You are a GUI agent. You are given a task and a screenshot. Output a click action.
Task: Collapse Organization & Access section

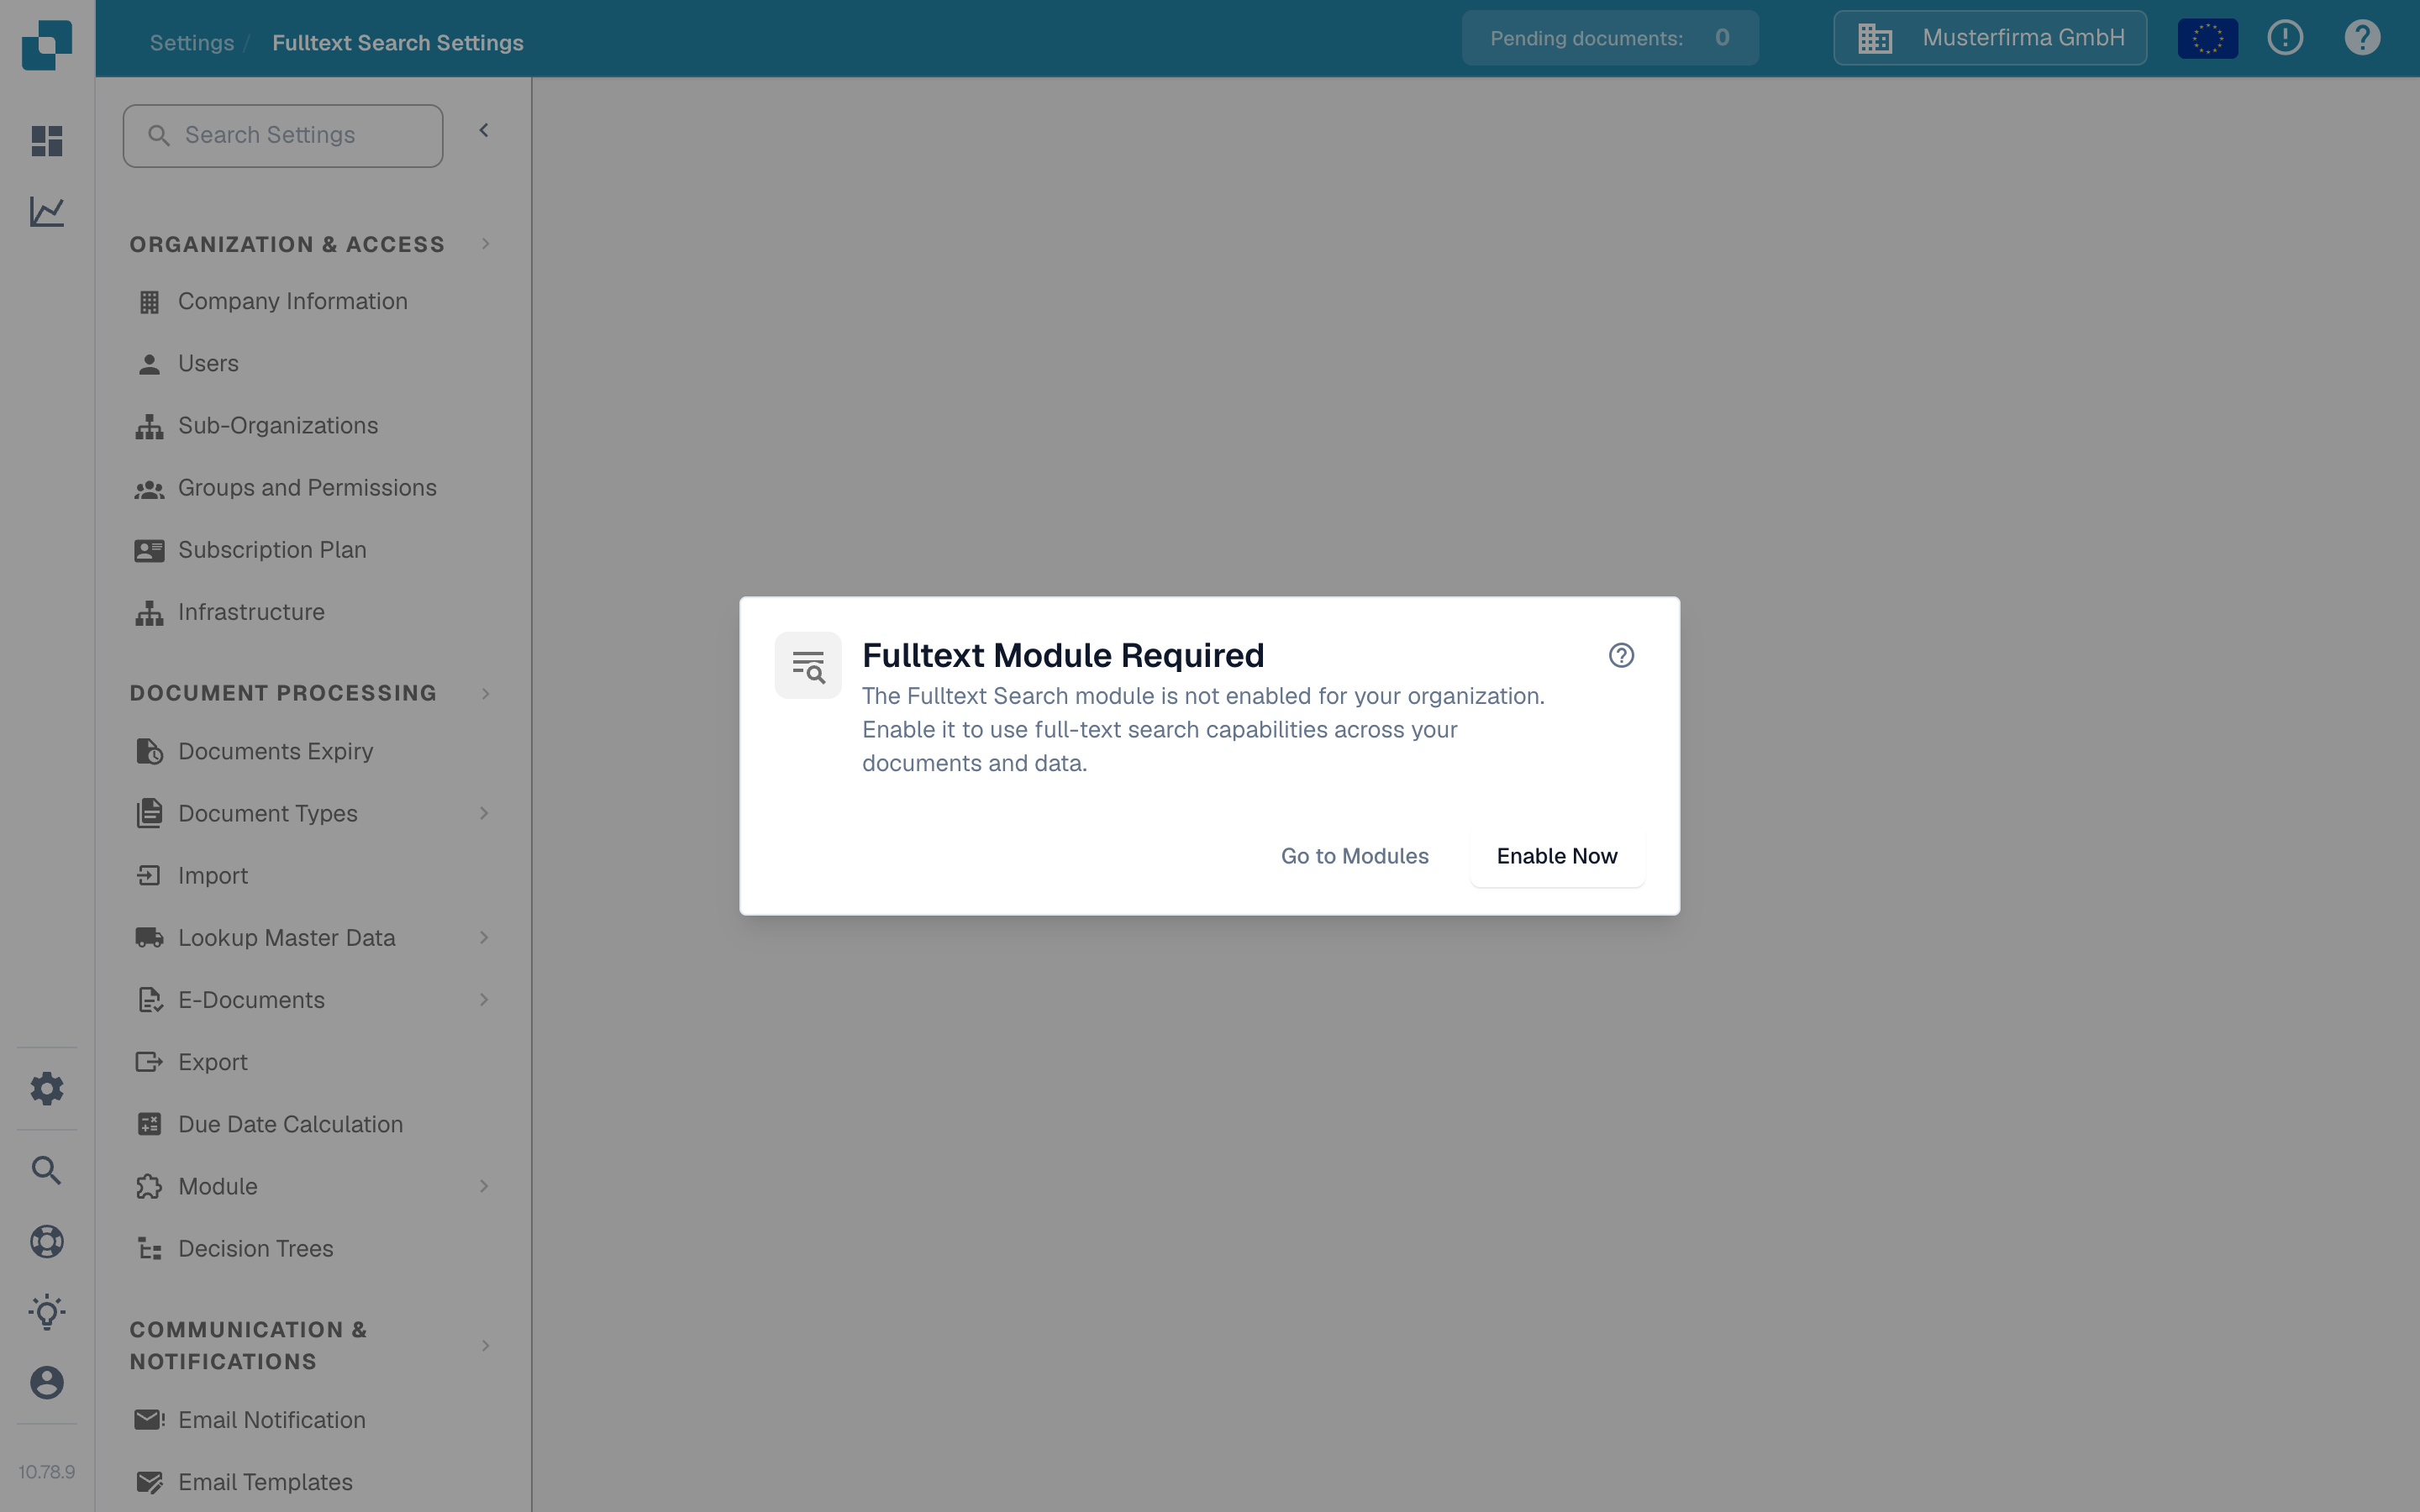486,244
